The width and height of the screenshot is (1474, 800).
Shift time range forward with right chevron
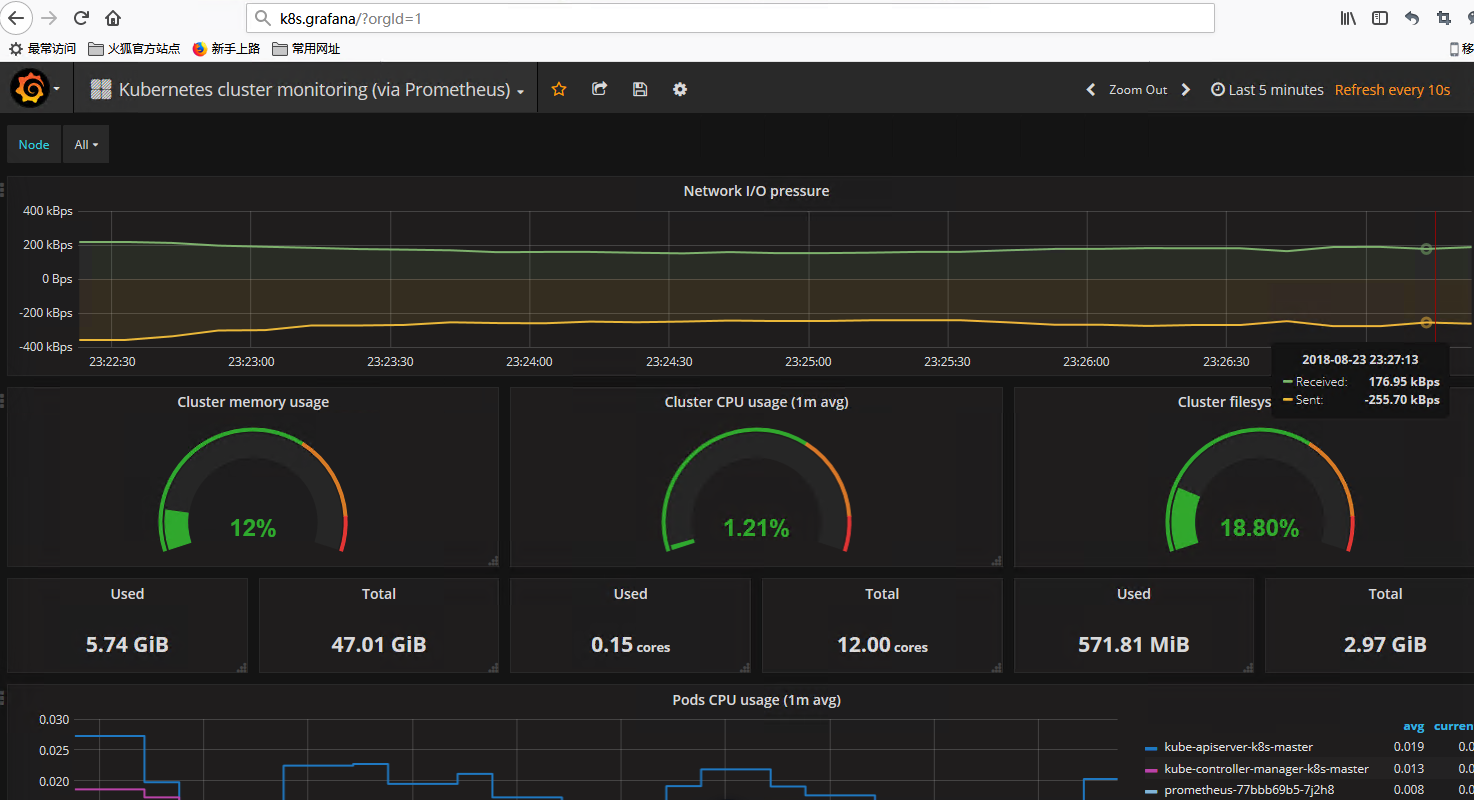tap(1186, 90)
